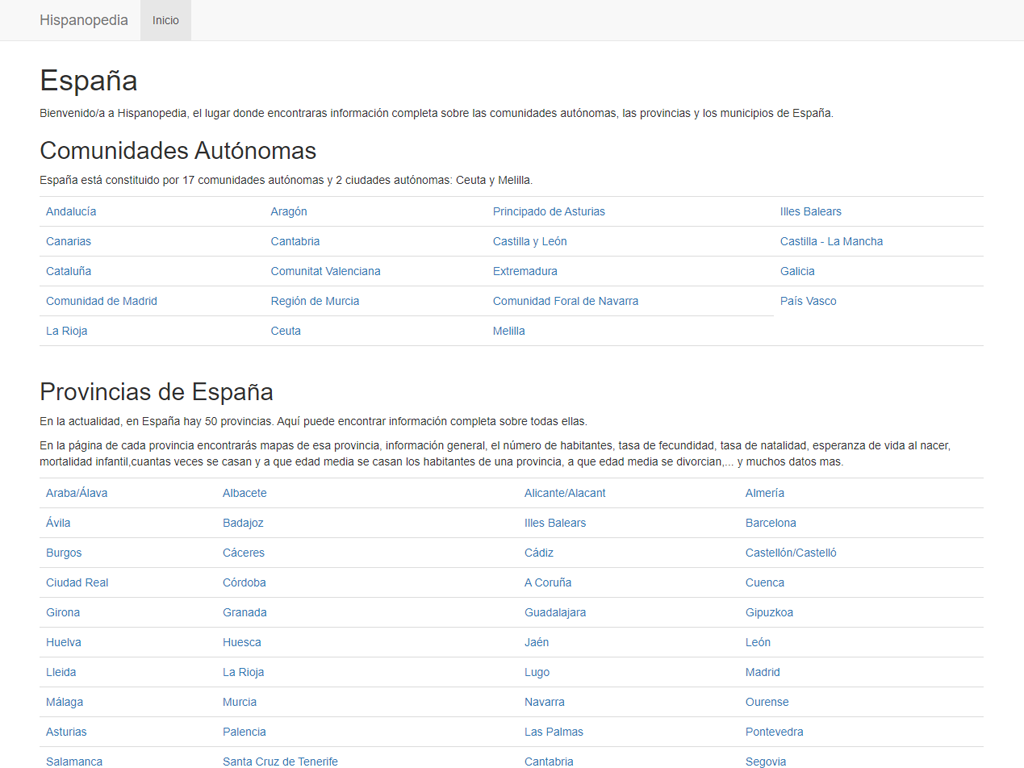1024x768 pixels.
Task: Visit the Melilla autonomous city page
Action: coord(509,332)
